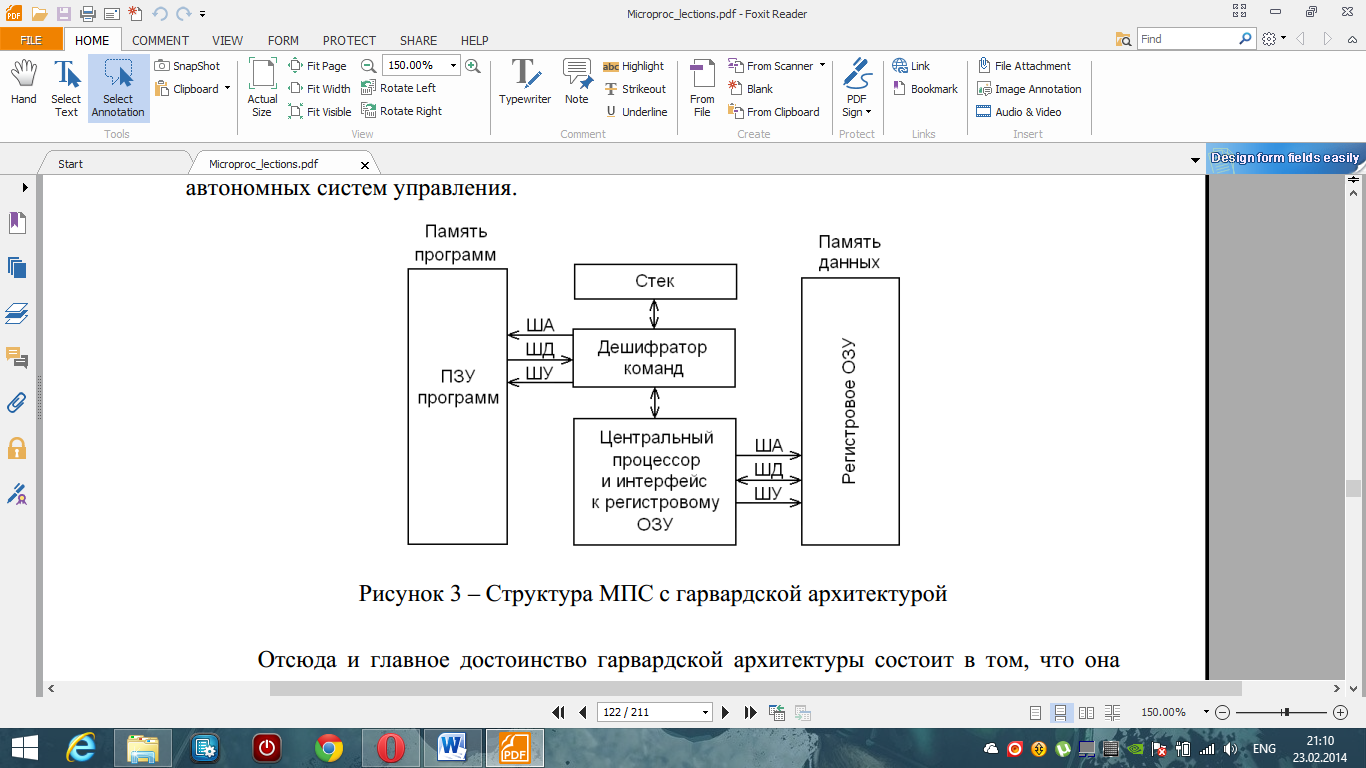Open the FILE menu
The height and width of the screenshot is (768, 1366).
31,40
